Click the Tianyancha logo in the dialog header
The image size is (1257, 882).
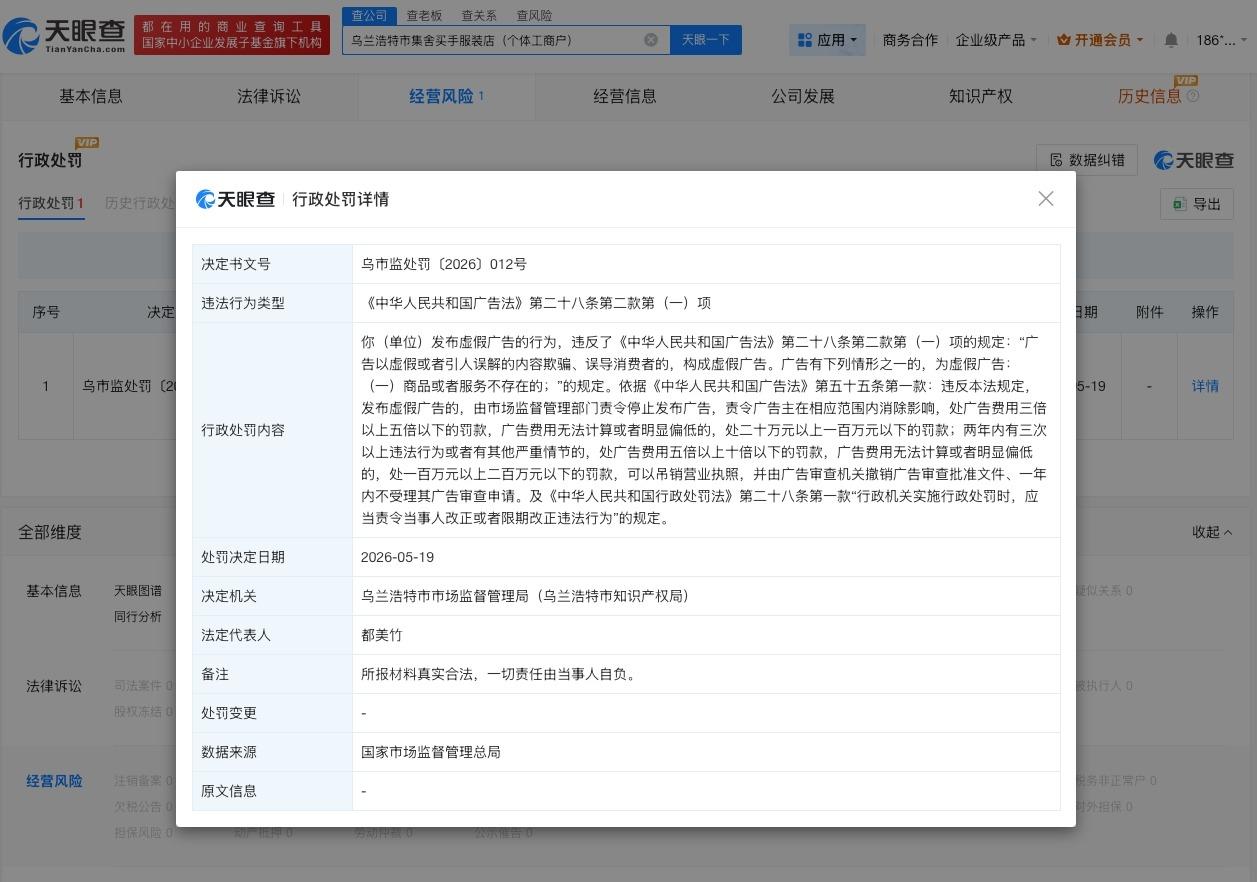(236, 199)
